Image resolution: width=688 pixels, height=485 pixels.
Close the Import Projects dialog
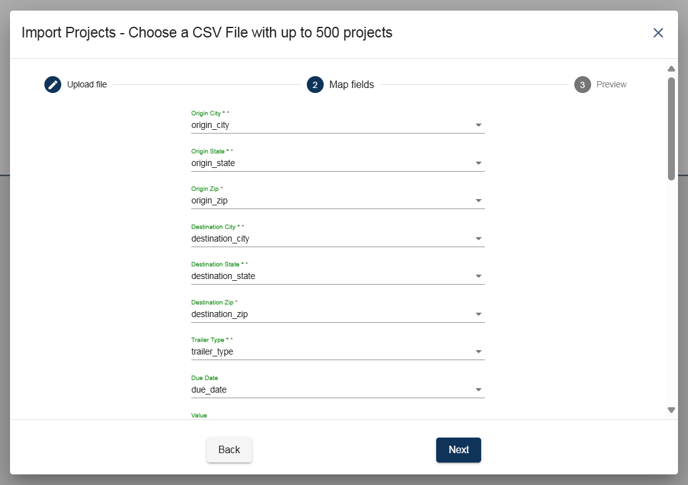tap(658, 33)
